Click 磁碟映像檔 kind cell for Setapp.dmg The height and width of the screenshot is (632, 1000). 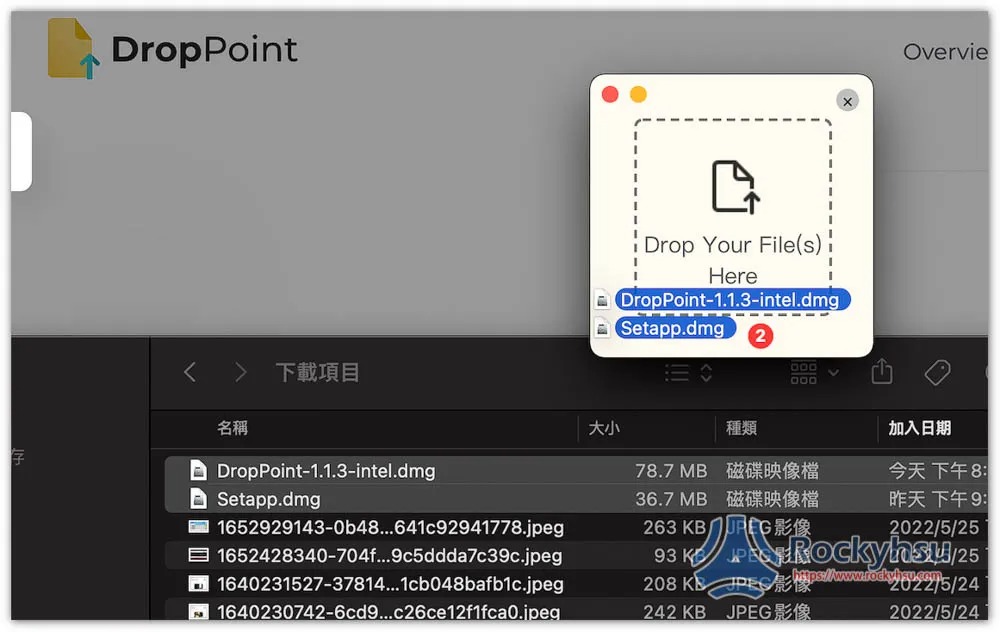(x=772, y=499)
